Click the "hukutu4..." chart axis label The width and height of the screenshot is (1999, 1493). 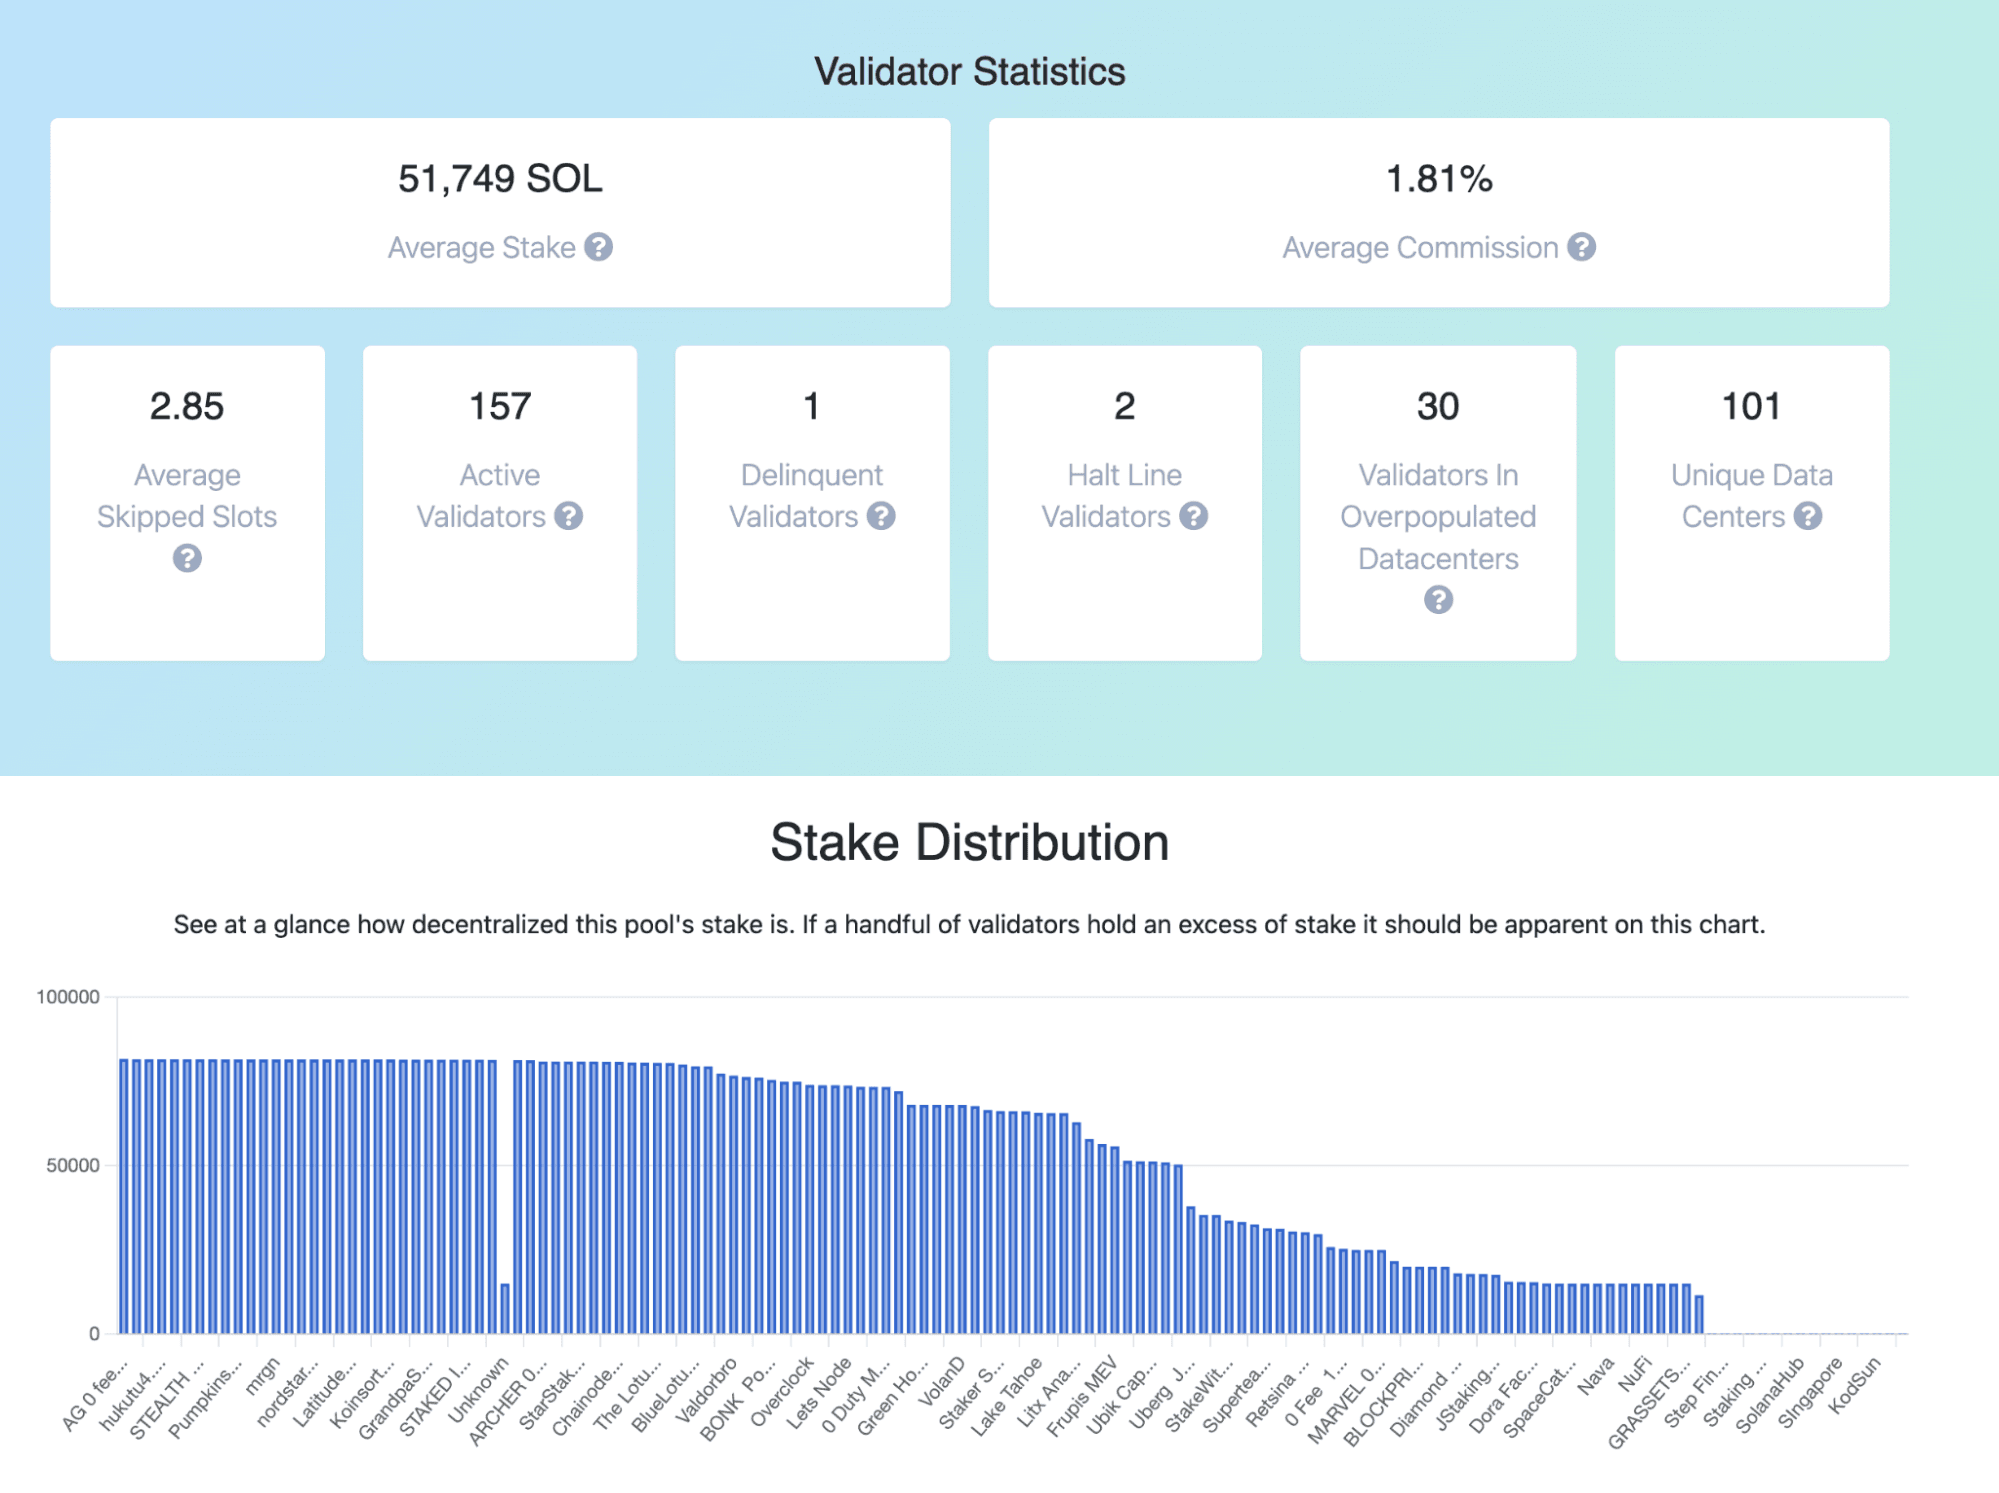tap(134, 1395)
